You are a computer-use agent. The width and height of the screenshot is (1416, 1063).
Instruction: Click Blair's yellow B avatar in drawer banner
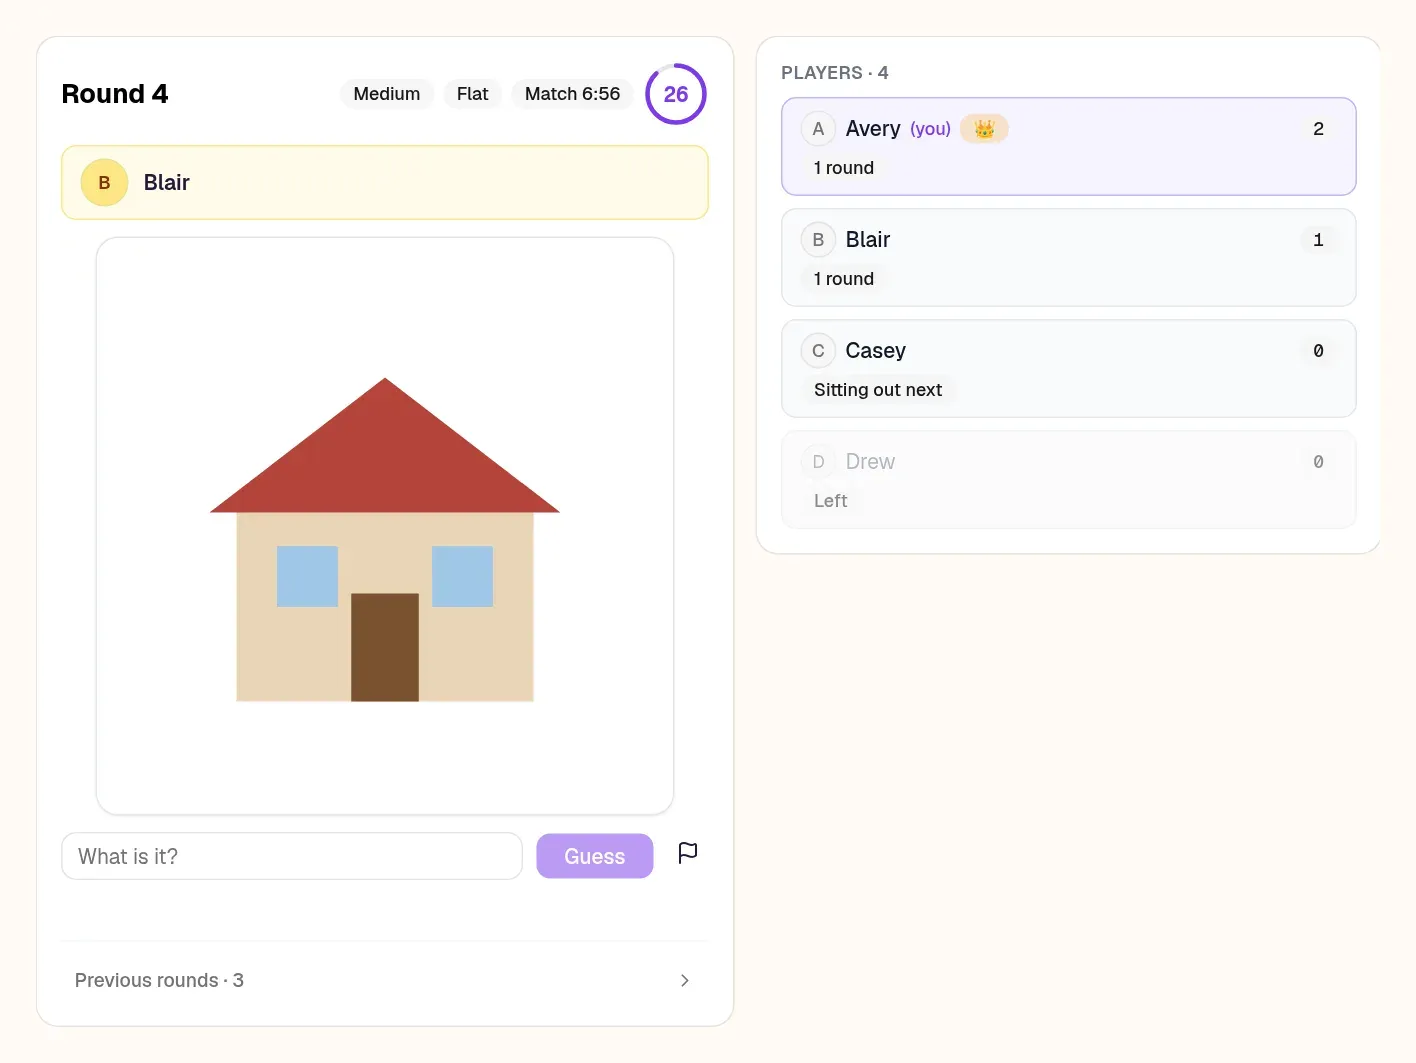tap(104, 183)
